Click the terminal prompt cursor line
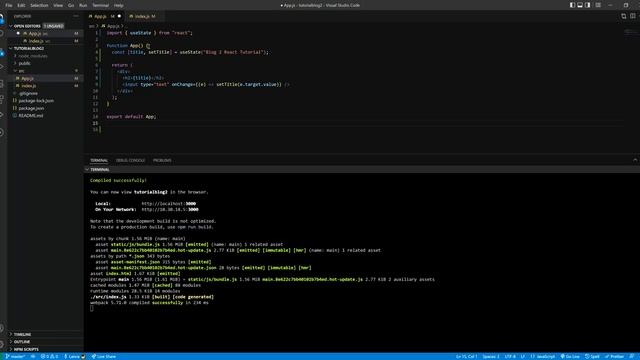640x360 pixels. pyautogui.click(x=92, y=309)
